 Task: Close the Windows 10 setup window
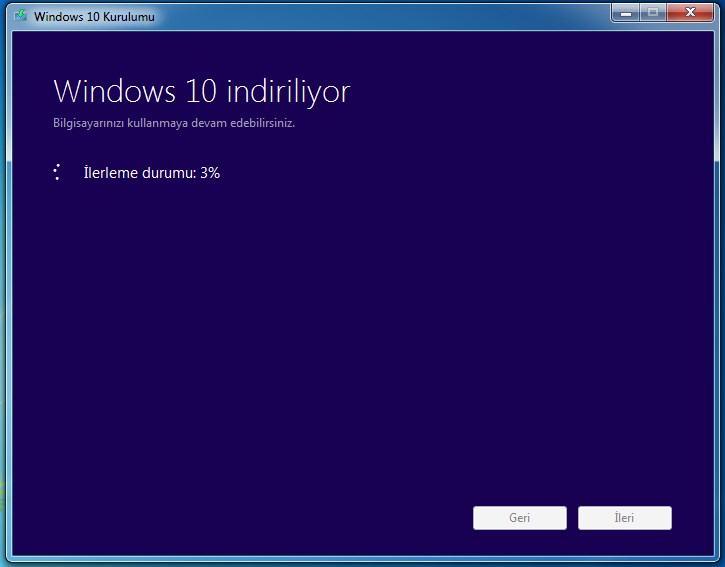point(690,12)
